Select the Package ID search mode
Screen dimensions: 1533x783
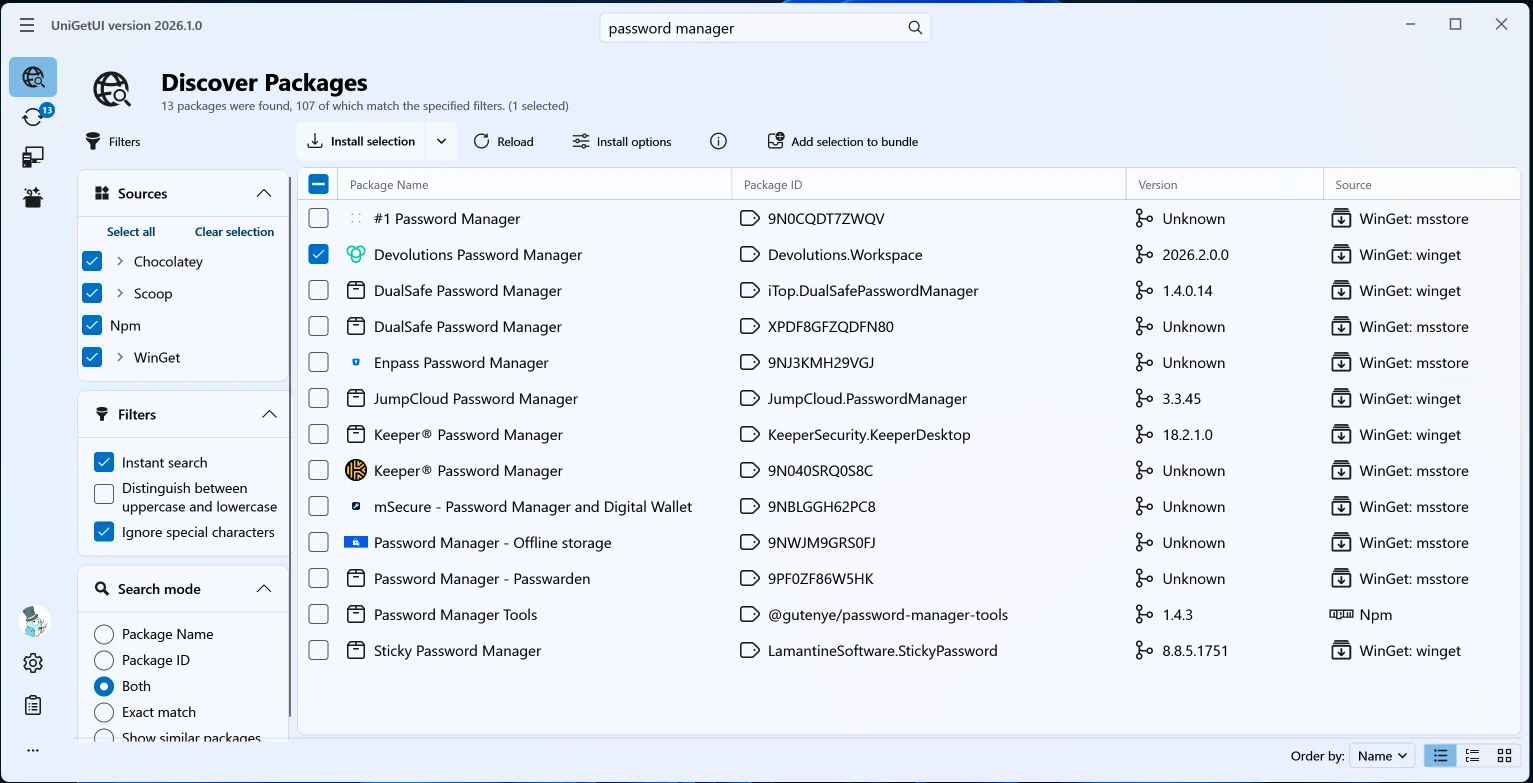[x=103, y=660]
